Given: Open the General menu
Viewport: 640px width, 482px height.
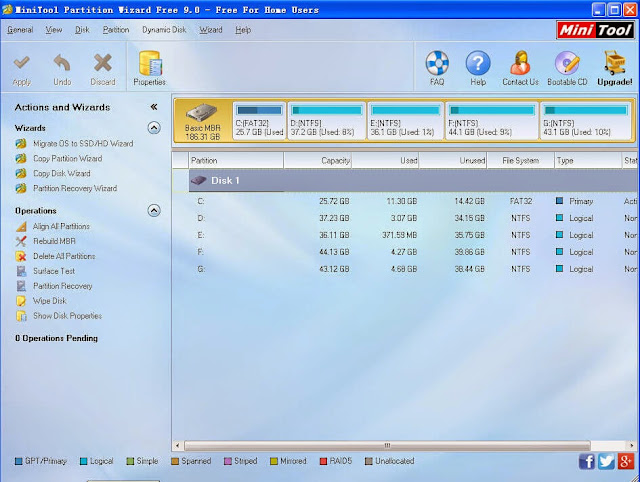Looking at the screenshot, I should 20,30.
